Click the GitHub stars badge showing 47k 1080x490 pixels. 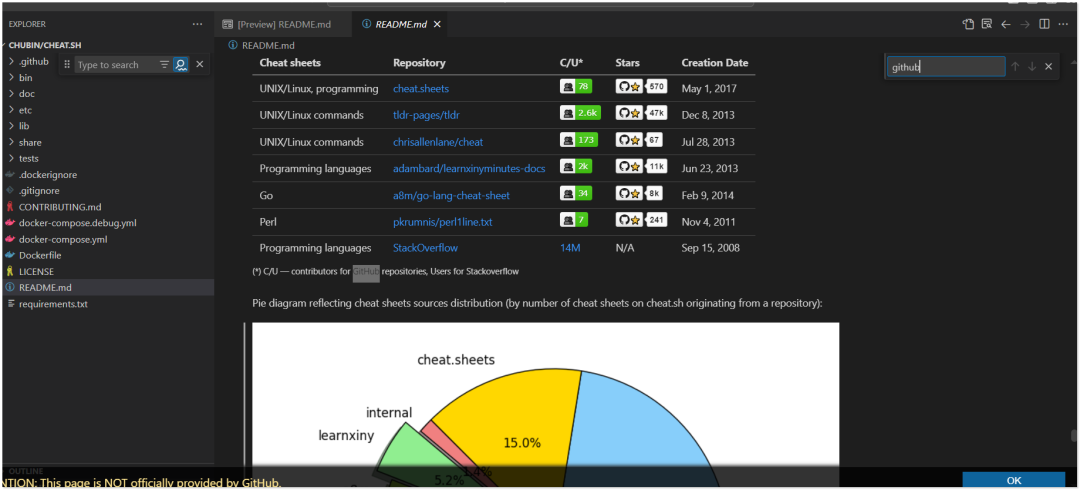coord(641,113)
